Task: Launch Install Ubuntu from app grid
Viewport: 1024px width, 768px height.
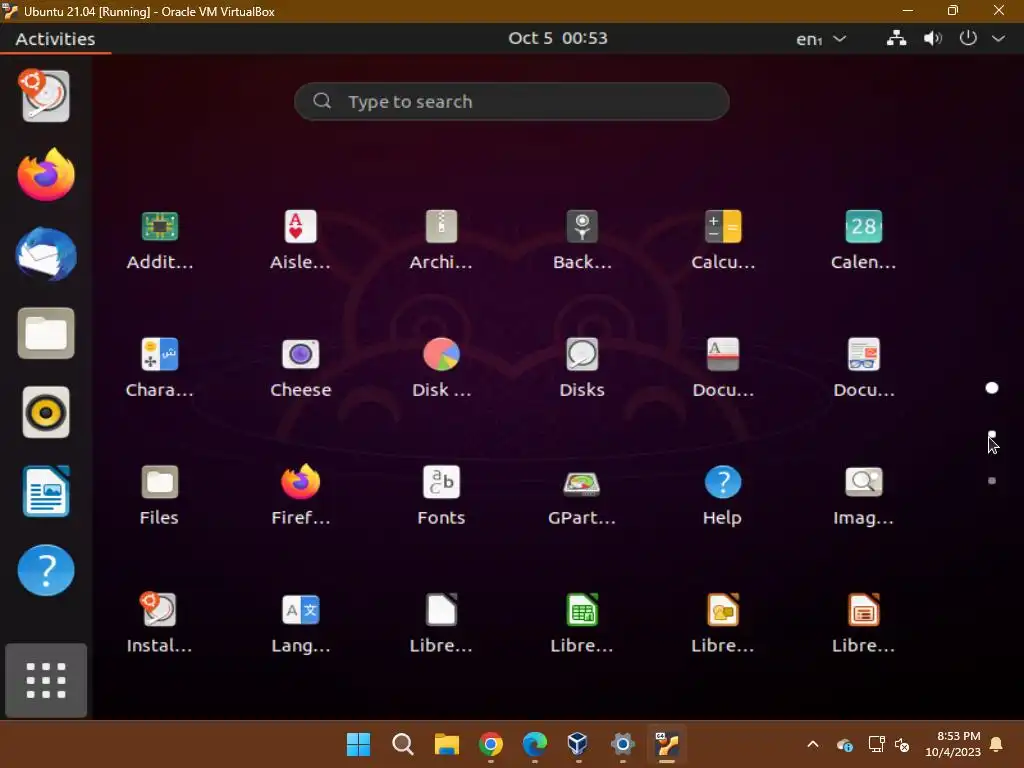Action: point(160,623)
